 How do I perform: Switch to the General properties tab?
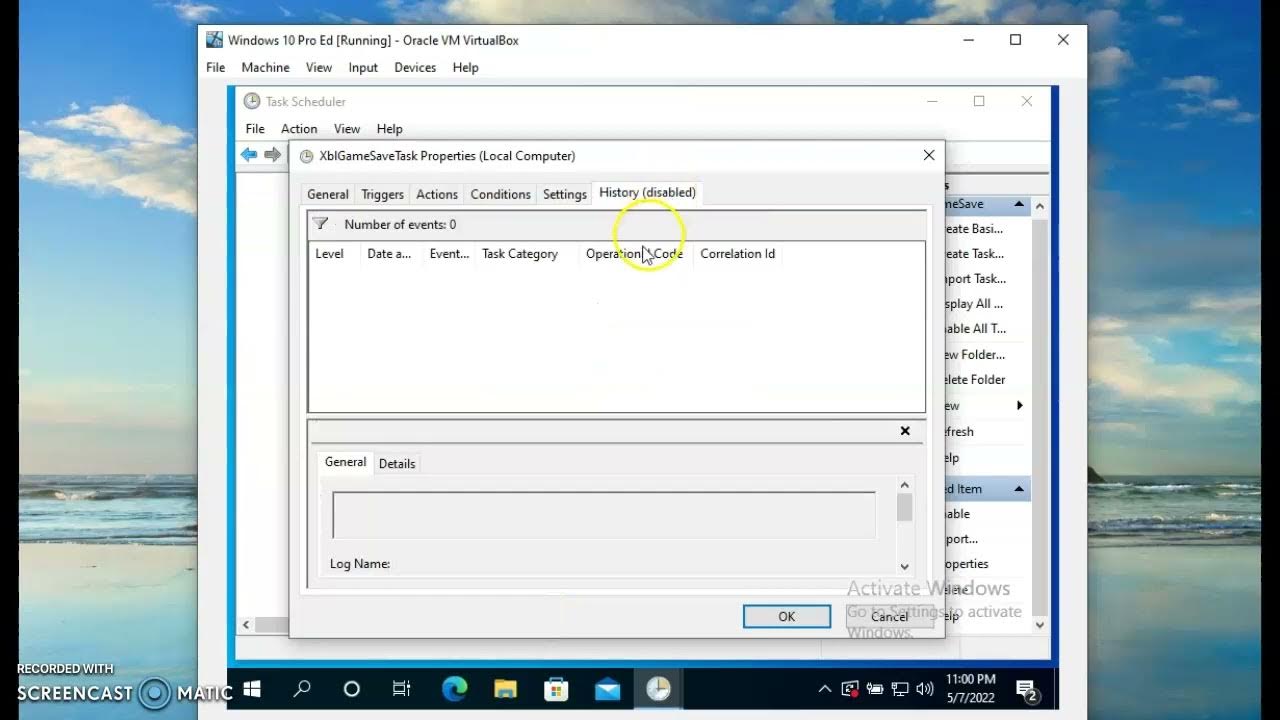coord(328,194)
